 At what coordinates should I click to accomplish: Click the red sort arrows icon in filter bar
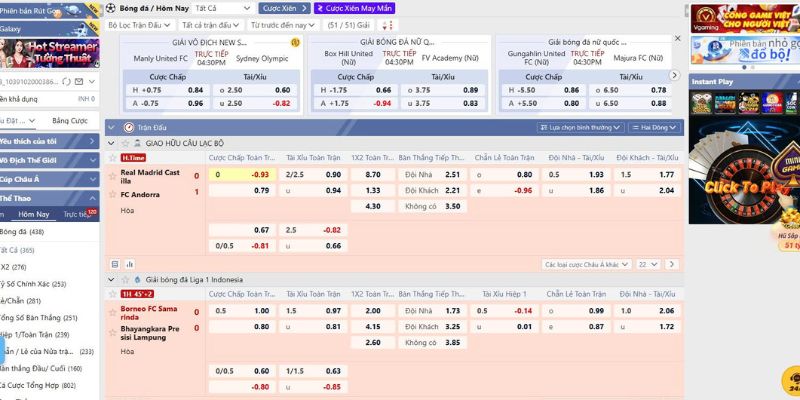point(388,25)
